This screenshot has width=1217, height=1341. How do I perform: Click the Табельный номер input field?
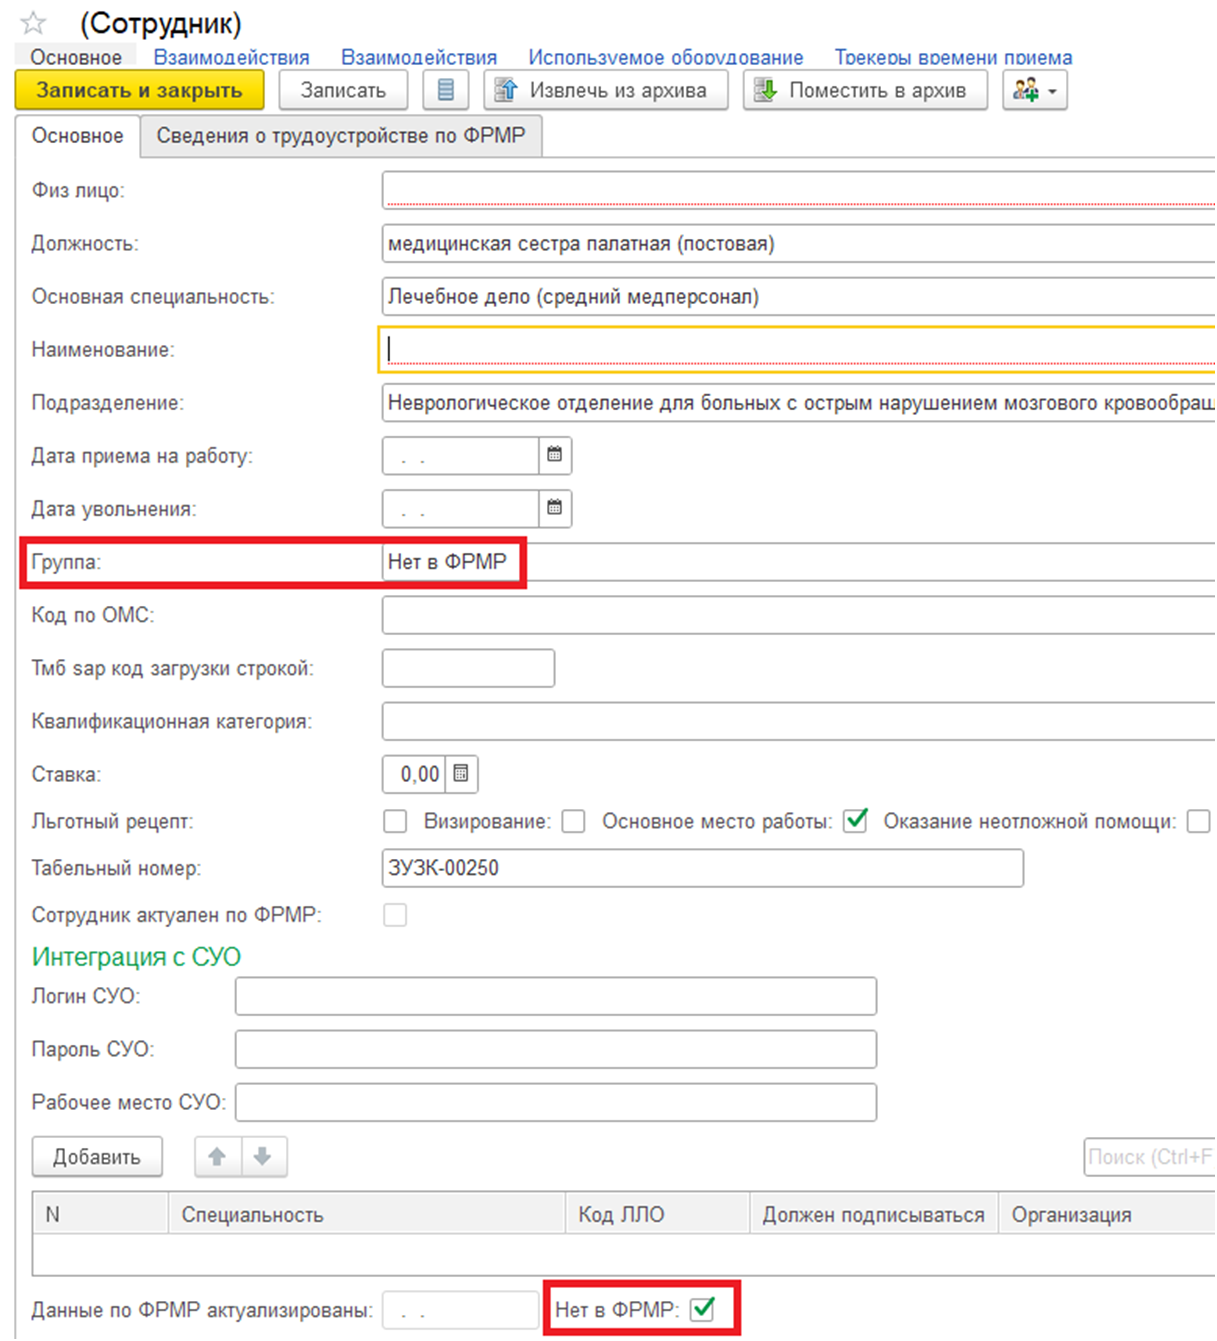click(x=702, y=868)
